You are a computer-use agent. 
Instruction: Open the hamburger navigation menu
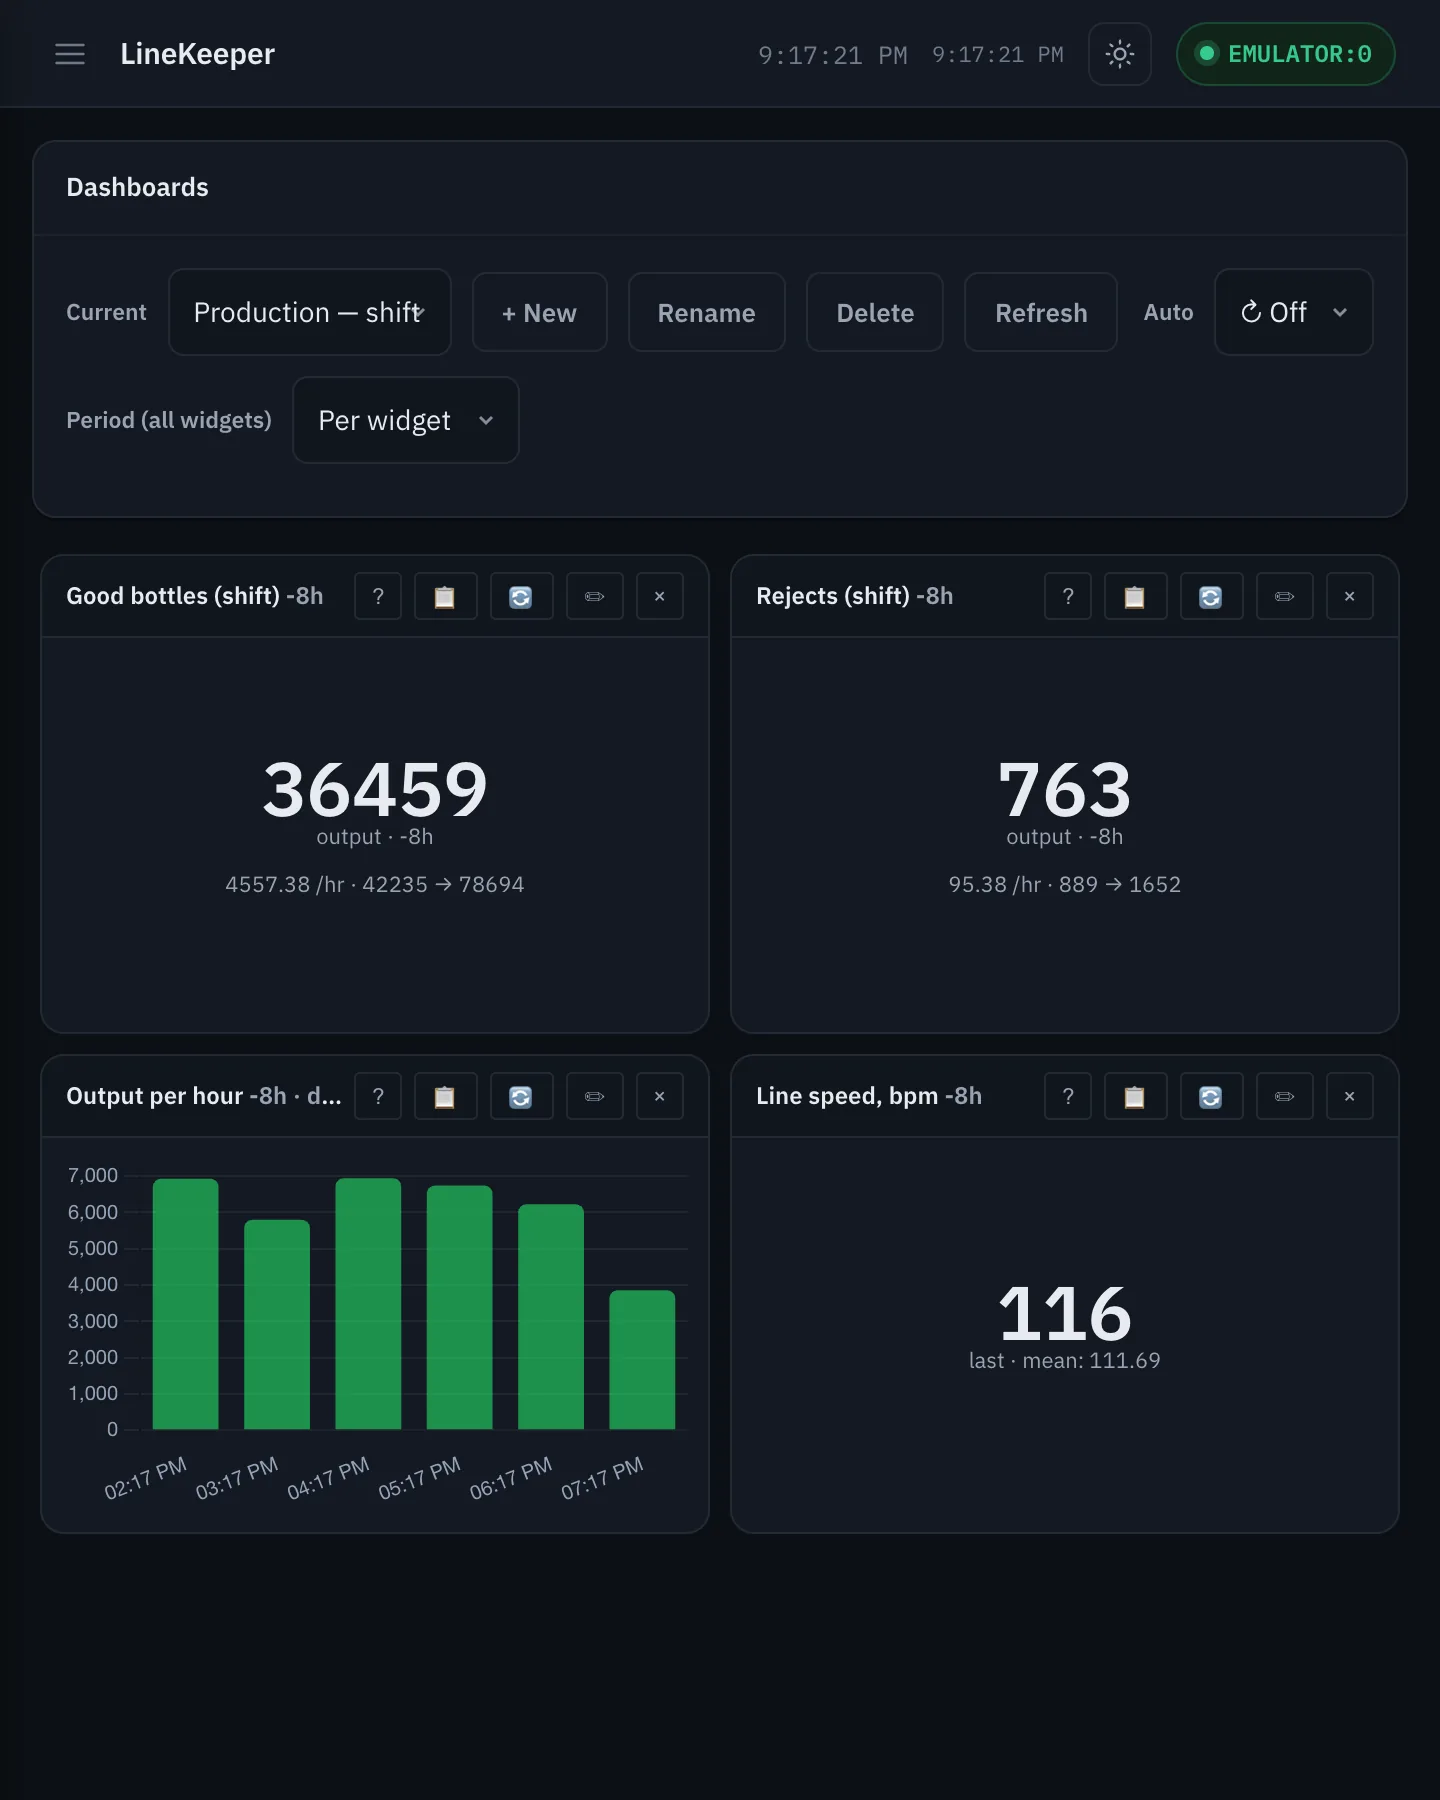coord(70,54)
